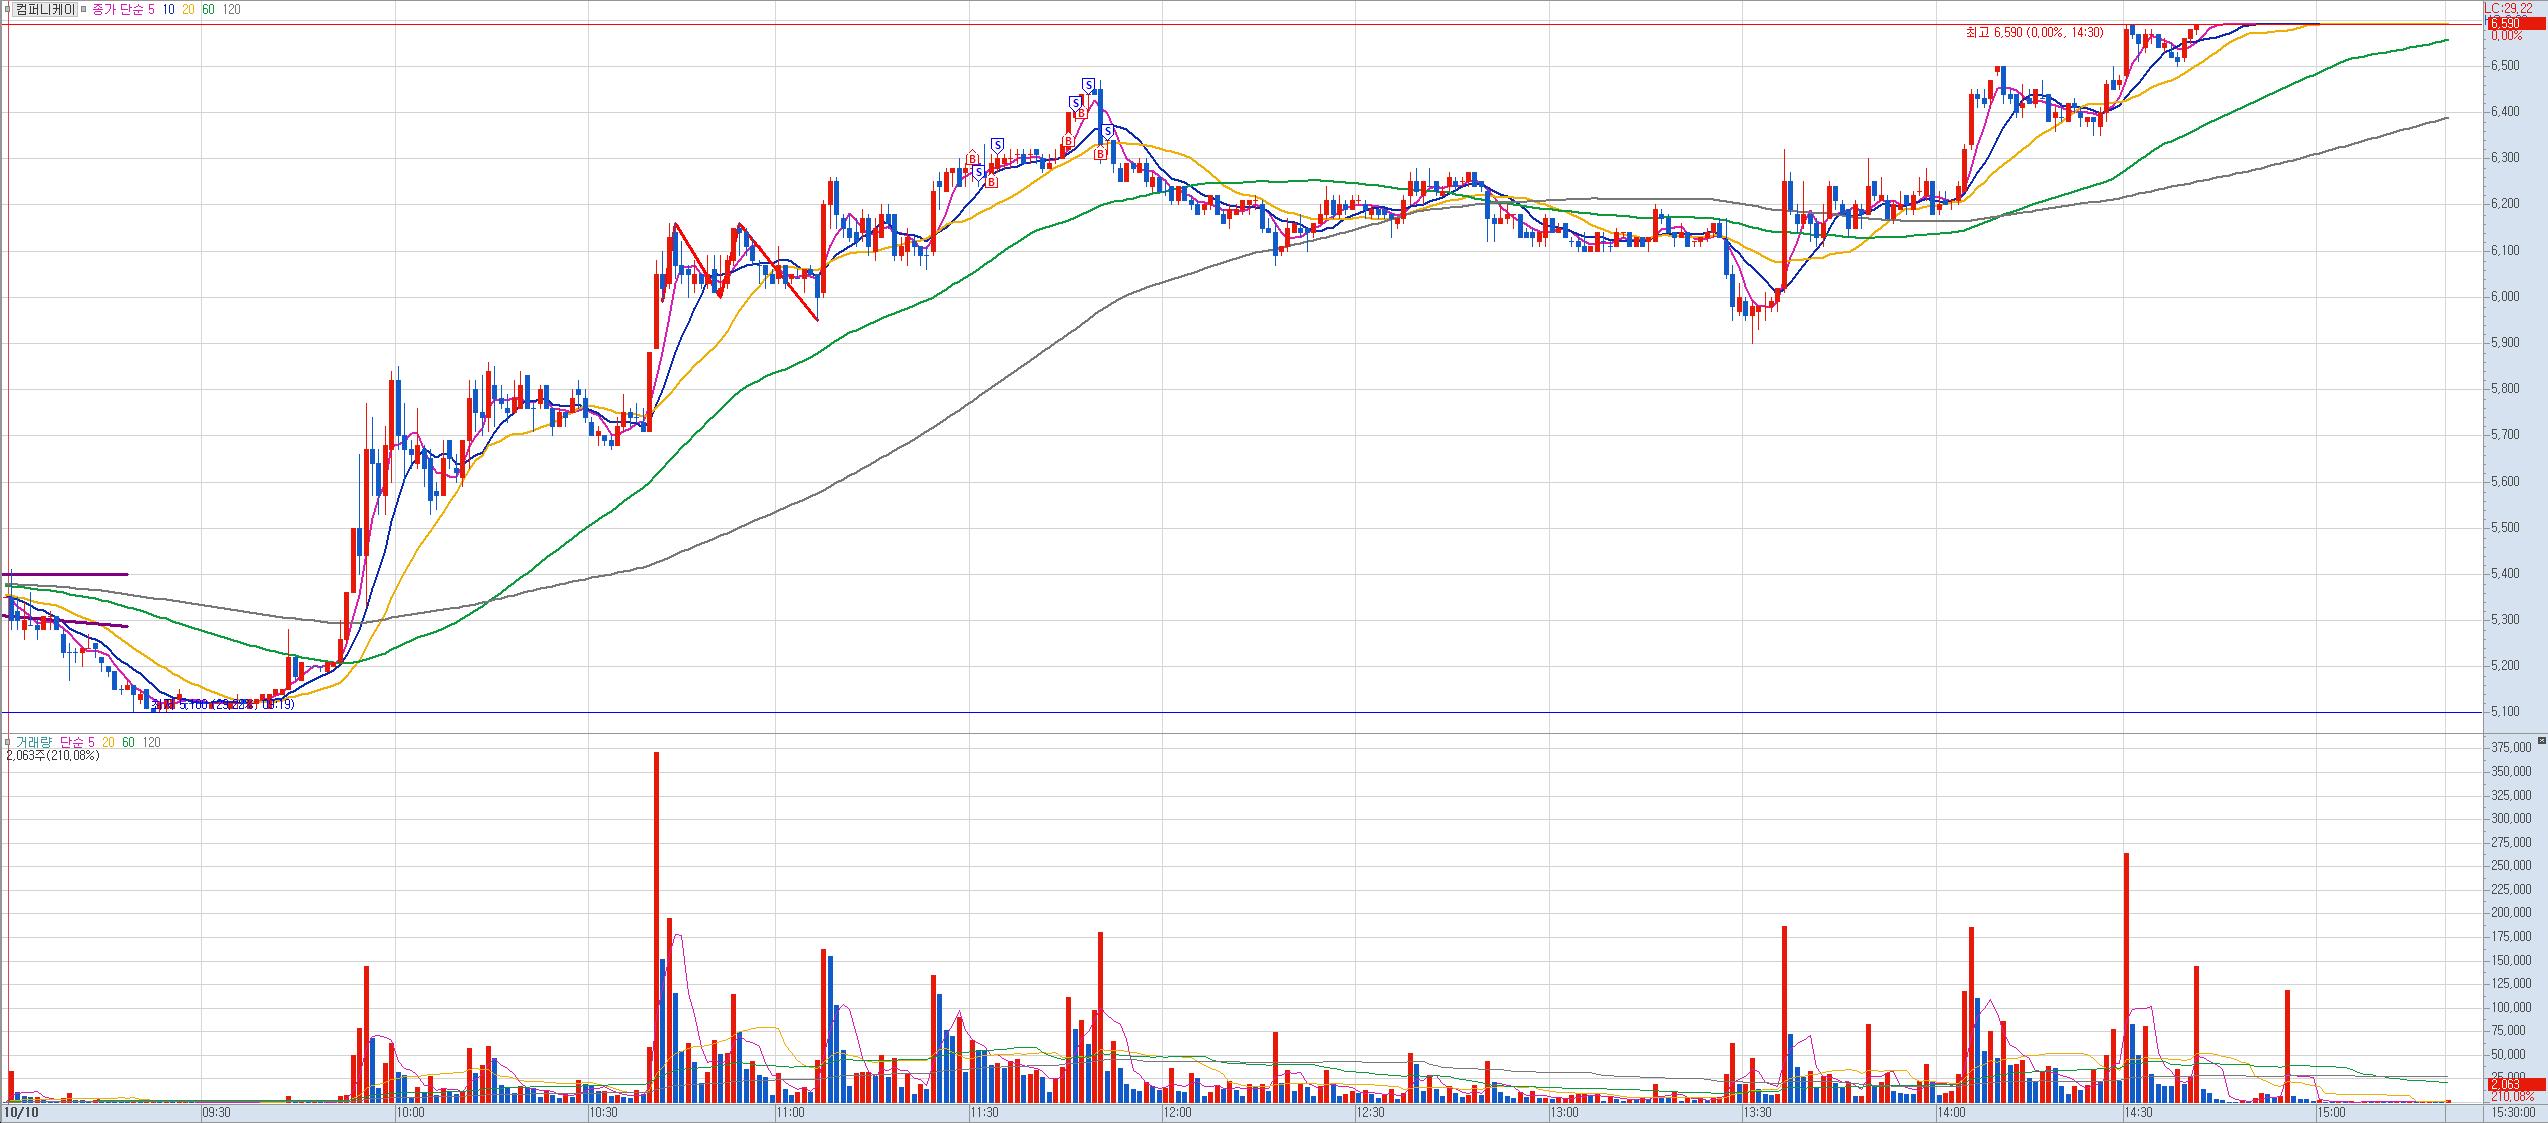The image size is (2548, 1123).
Task: Click the leftmost B buy marker near 11:28
Action: [x=972, y=159]
